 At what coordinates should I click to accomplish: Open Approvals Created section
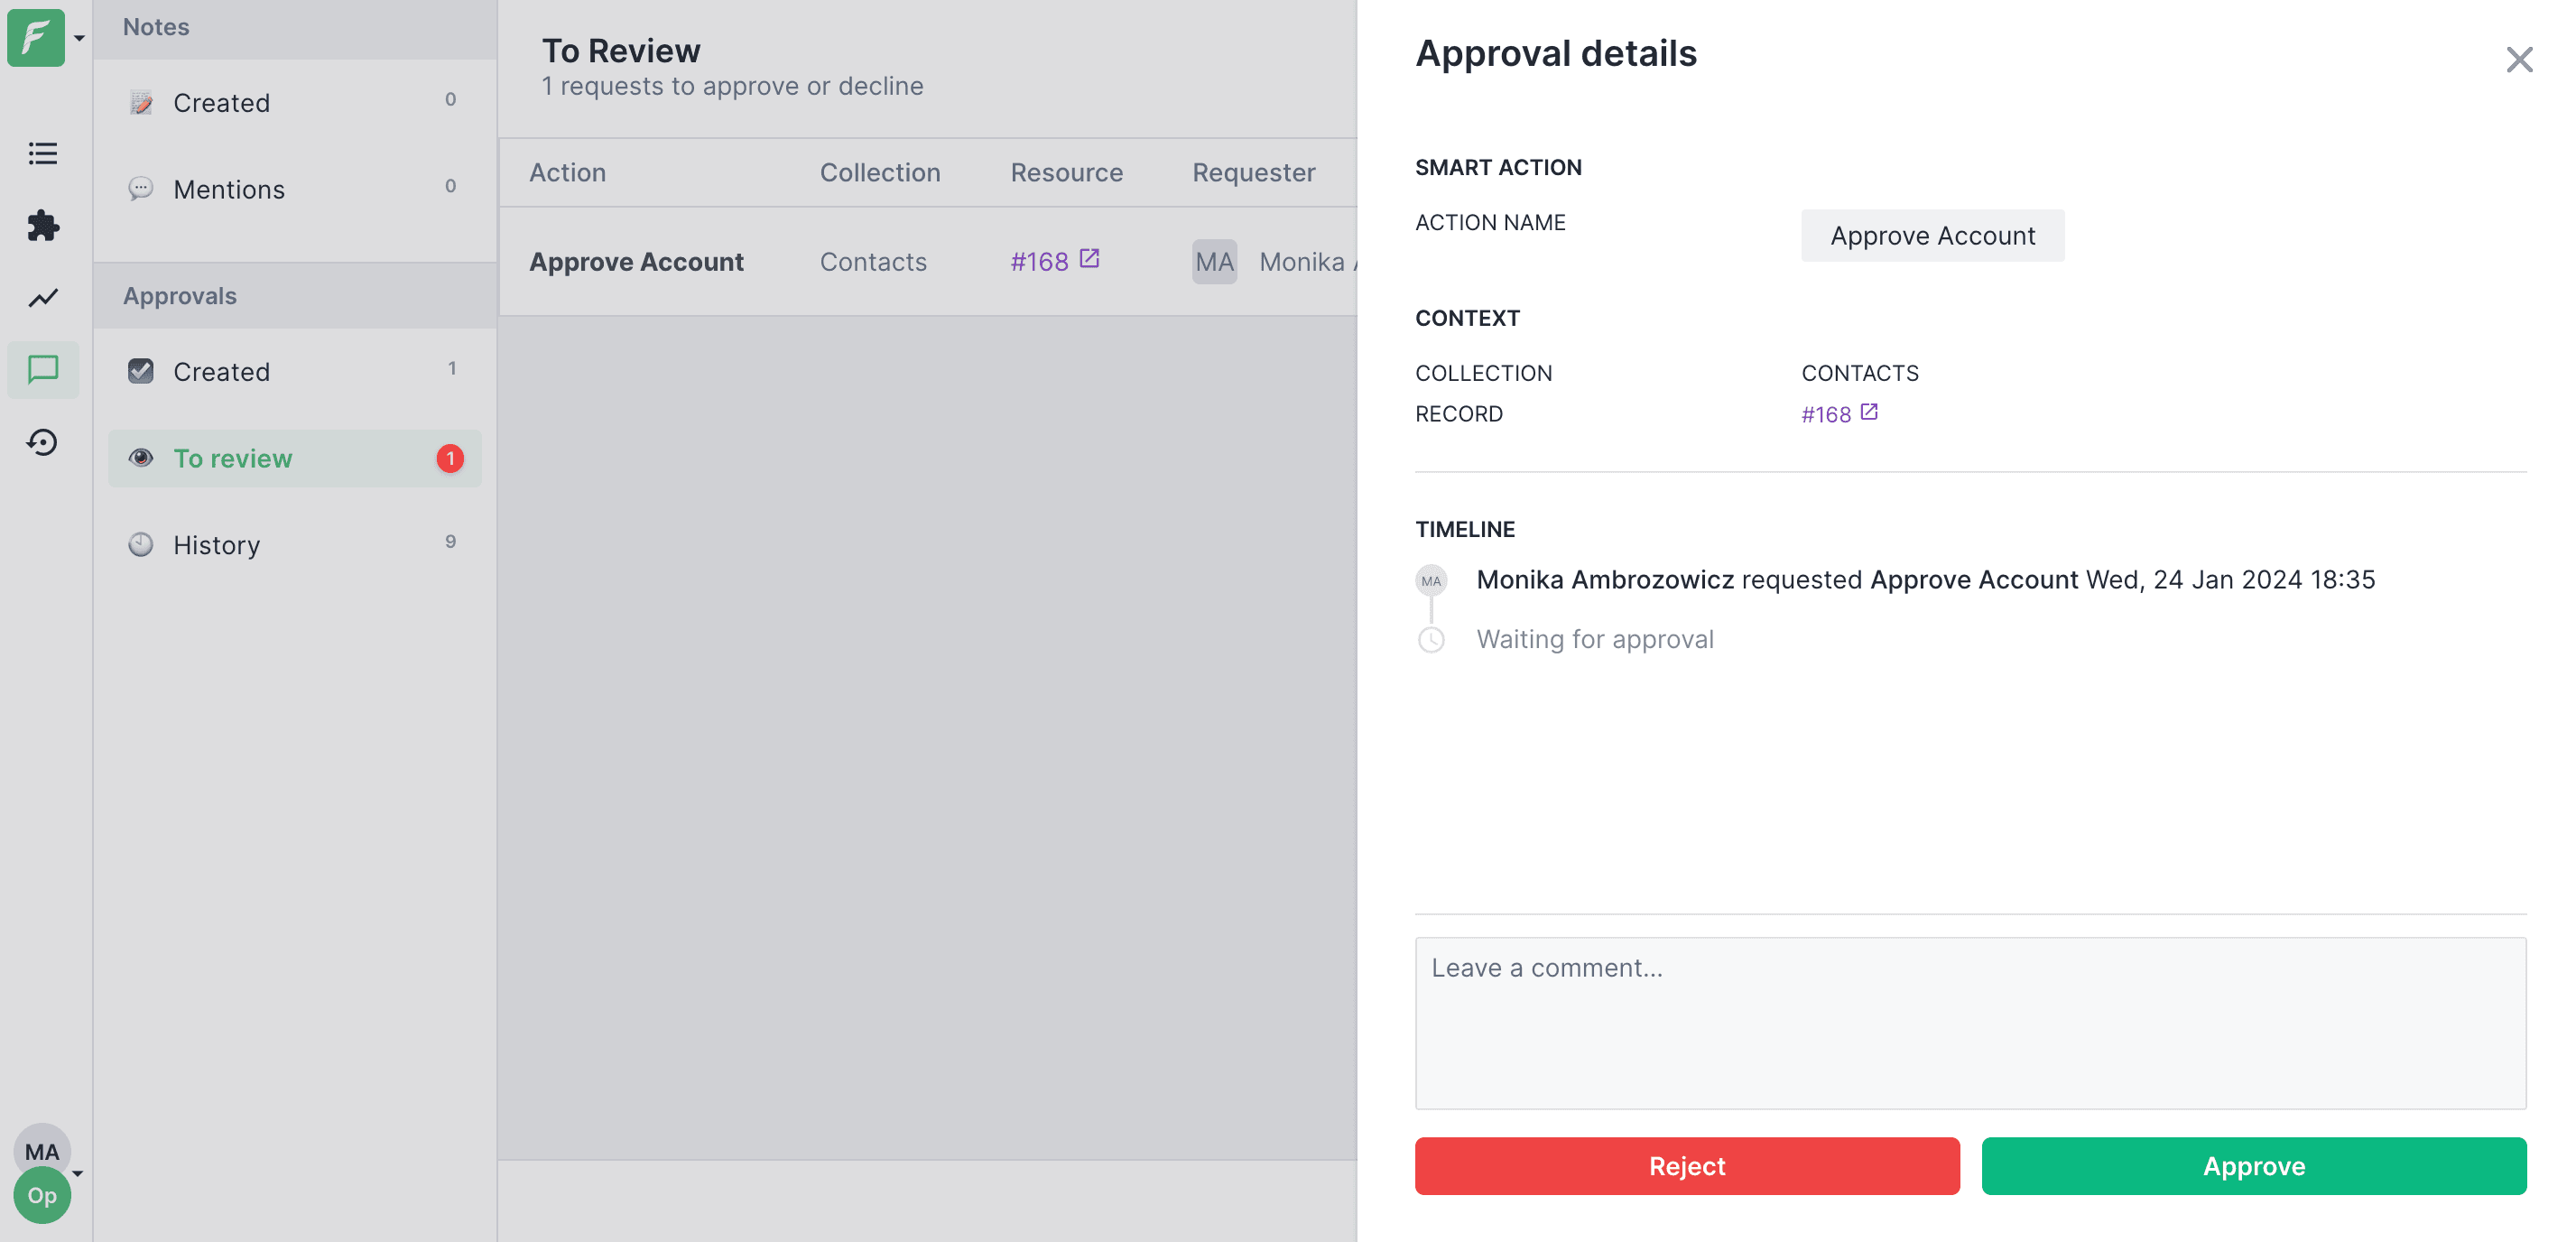pyautogui.click(x=294, y=371)
